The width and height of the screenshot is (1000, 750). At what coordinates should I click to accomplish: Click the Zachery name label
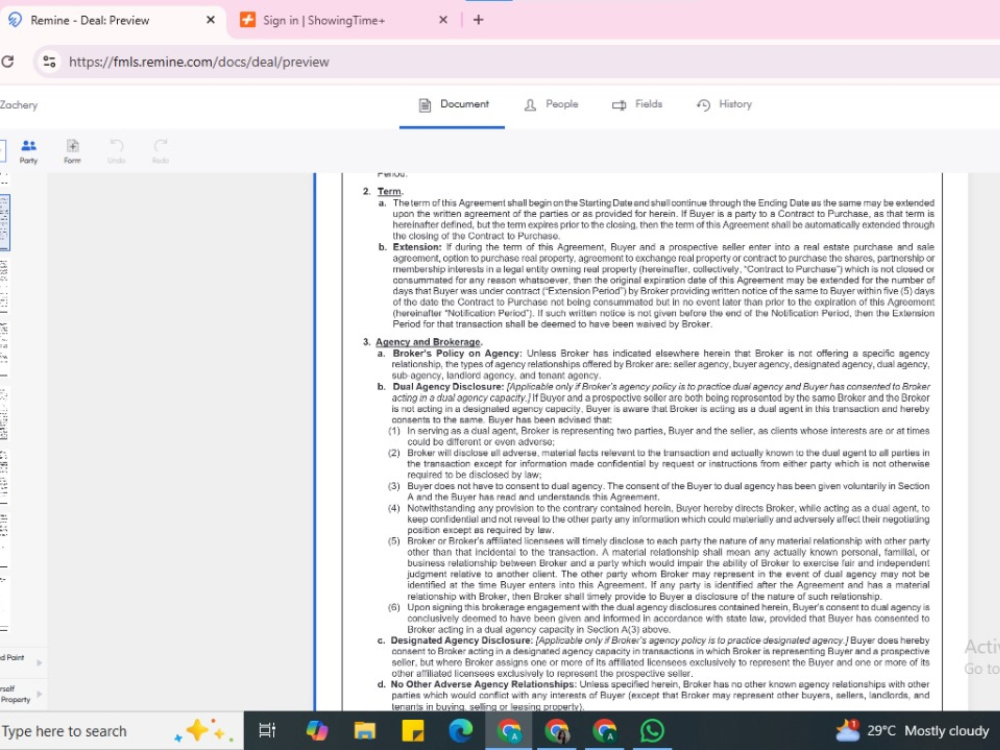[18, 105]
